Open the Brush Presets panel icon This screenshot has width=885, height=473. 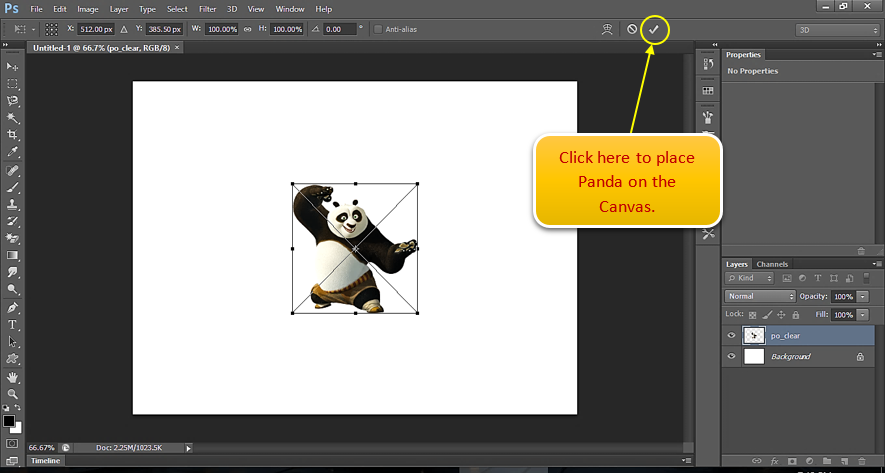708,117
